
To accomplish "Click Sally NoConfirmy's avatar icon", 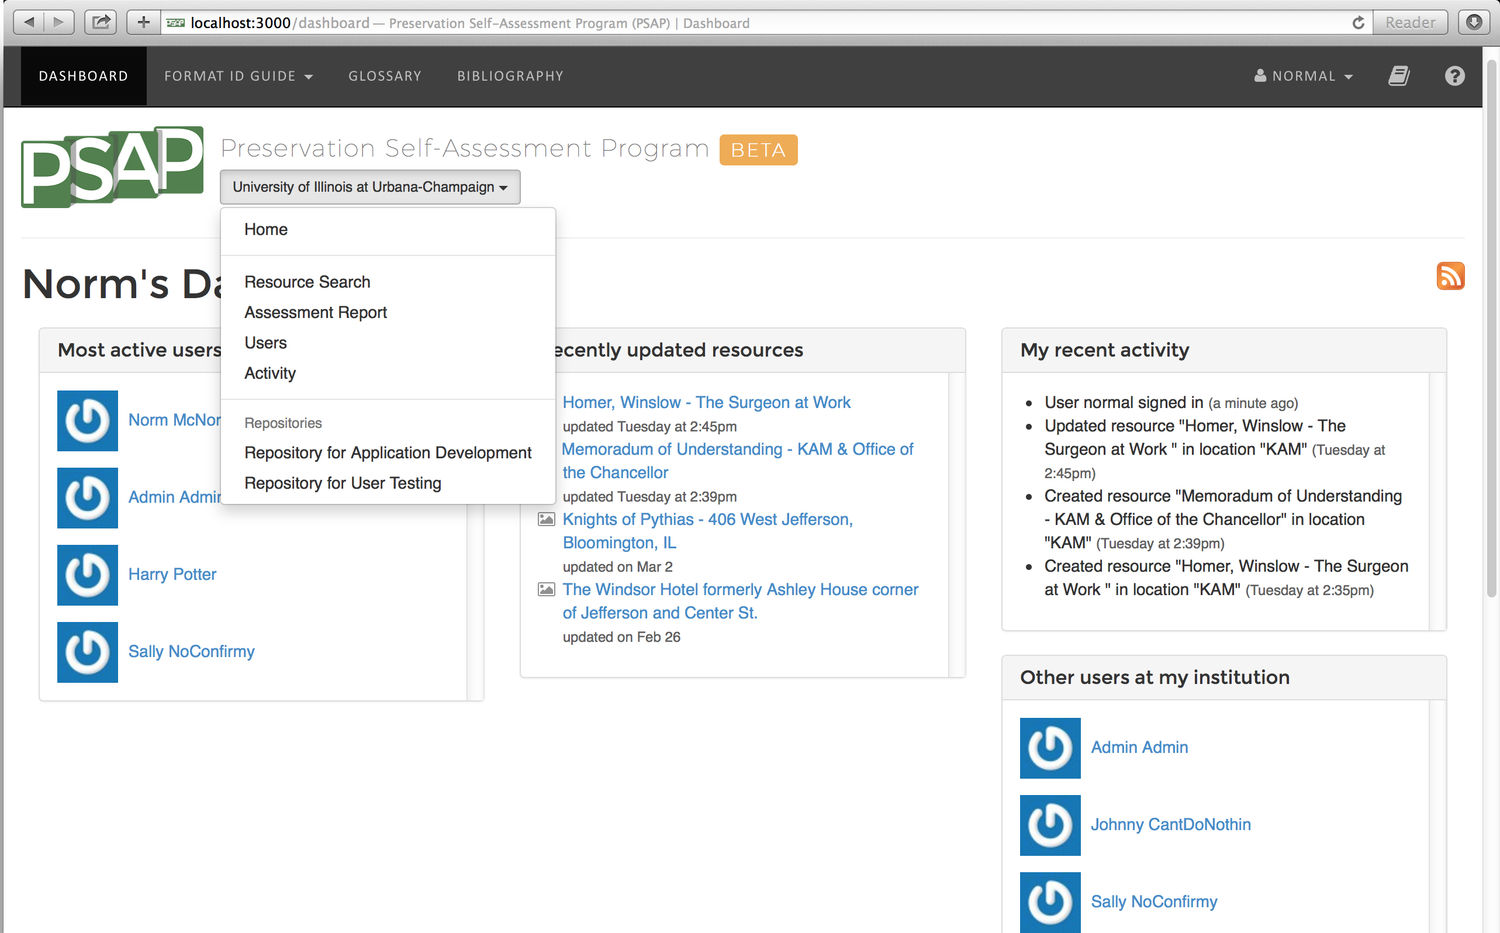I will pos(87,653).
